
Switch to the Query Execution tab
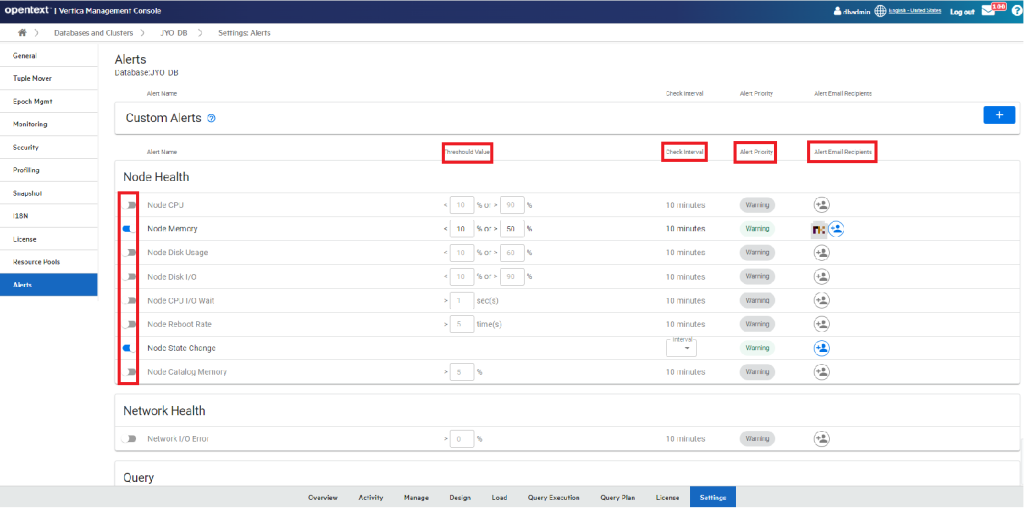point(552,497)
